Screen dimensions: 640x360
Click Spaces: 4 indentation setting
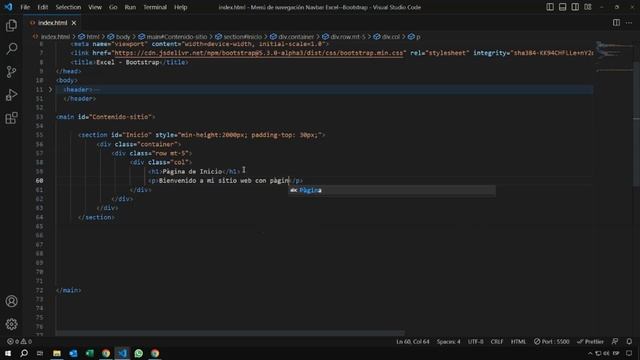click(x=449, y=342)
